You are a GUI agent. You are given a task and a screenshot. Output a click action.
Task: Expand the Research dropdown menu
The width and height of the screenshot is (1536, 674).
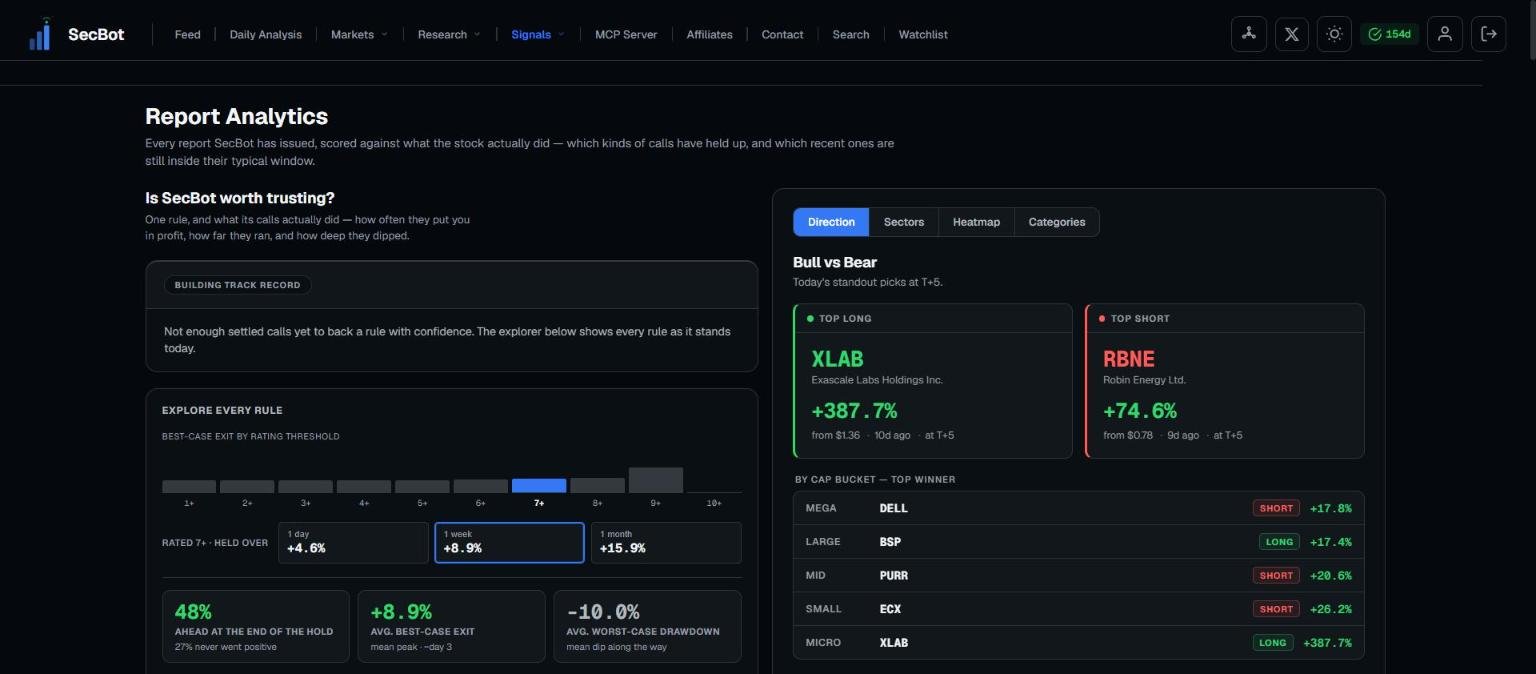(x=449, y=34)
